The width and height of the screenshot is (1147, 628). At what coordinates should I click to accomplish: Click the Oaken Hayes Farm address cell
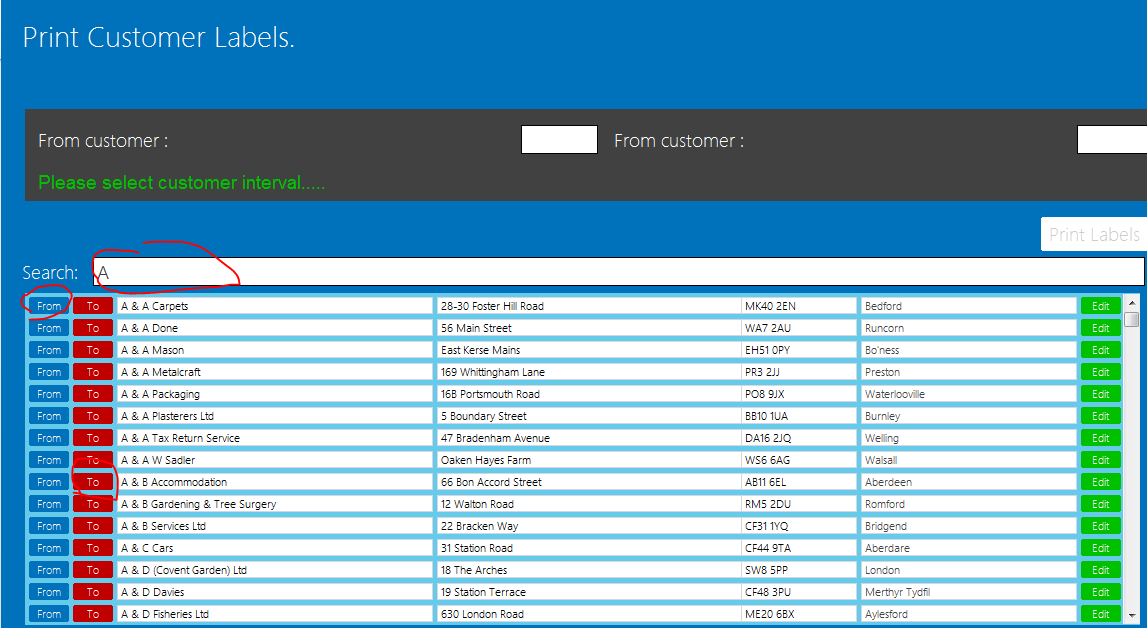tap(589, 460)
